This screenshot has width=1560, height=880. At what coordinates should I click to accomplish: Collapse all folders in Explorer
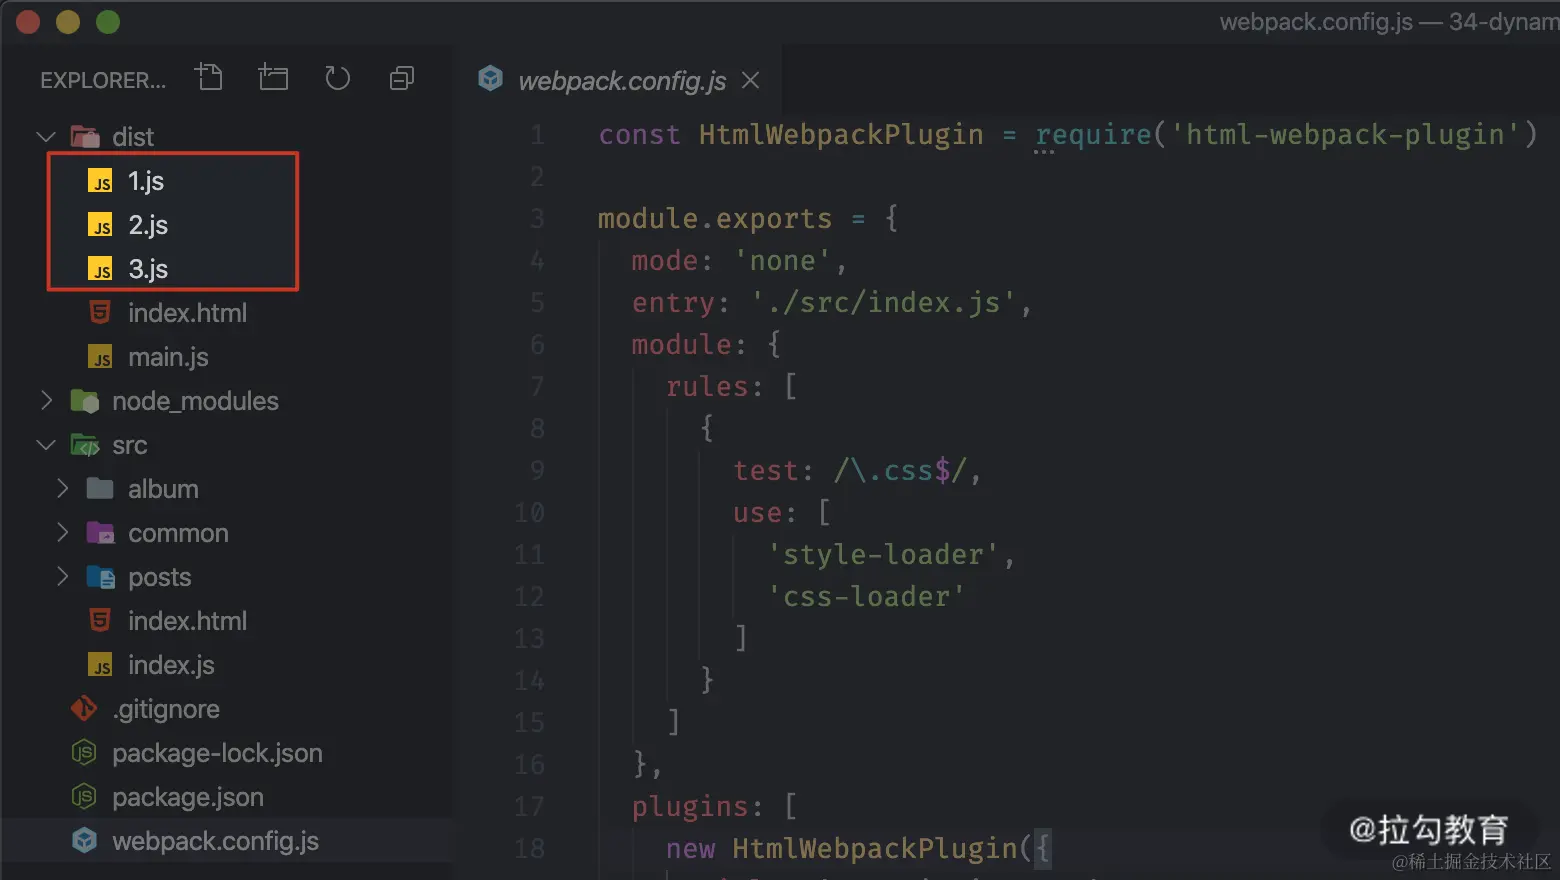pyautogui.click(x=402, y=78)
